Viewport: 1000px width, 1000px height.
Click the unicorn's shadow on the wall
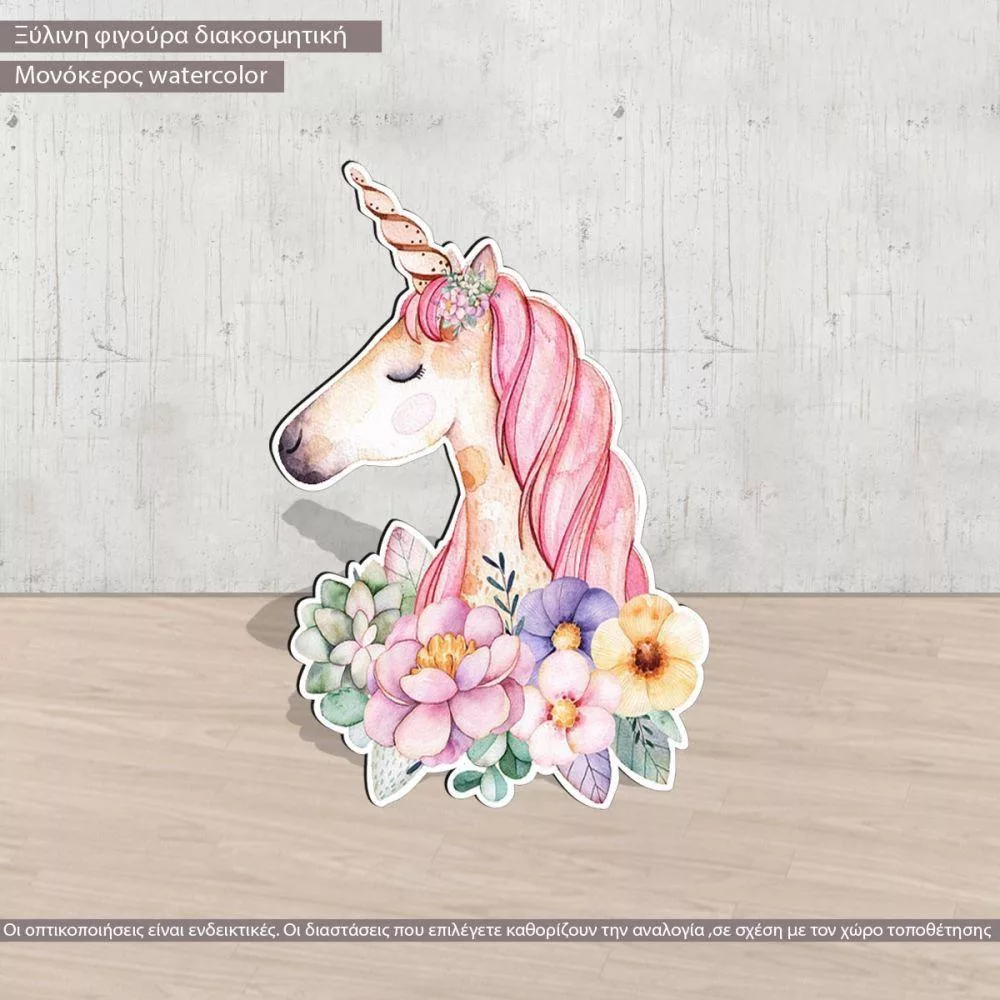coord(320,530)
